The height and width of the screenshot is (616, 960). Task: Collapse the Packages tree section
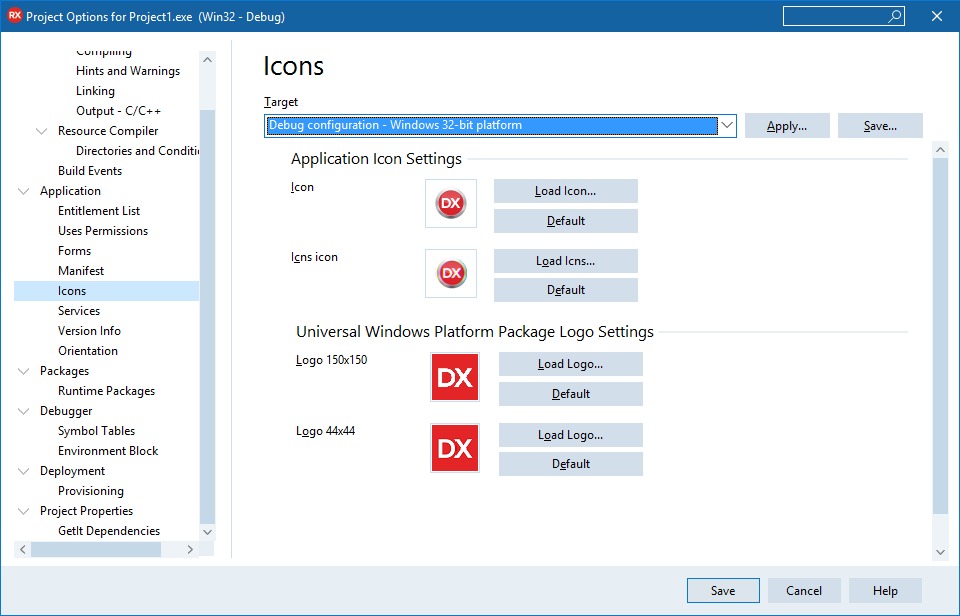tap(23, 370)
